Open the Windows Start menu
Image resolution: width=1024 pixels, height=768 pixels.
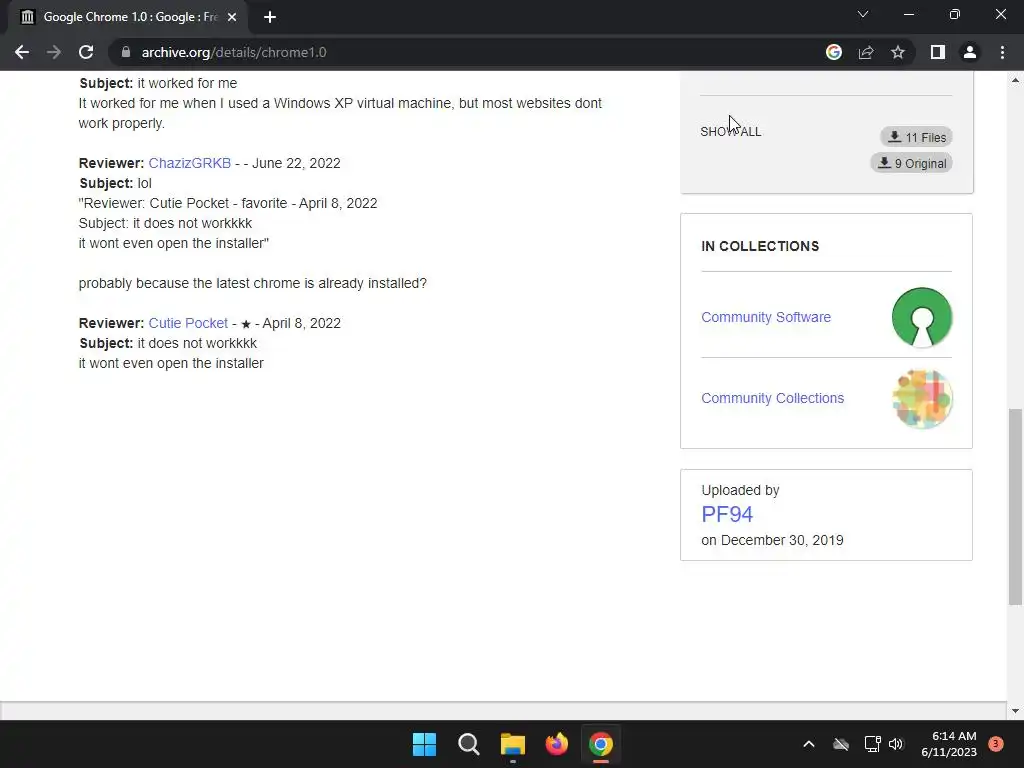[x=424, y=744]
